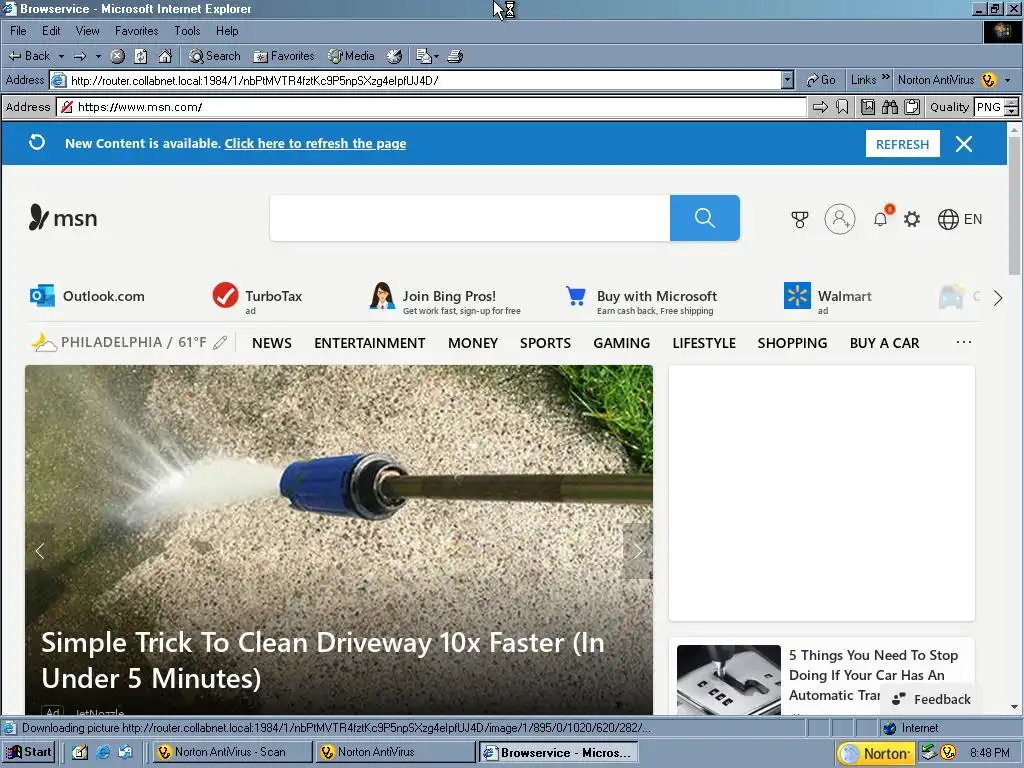Click the Back arrow toolbar button
Image resolution: width=1024 pixels, height=768 pixels.
click(x=29, y=56)
